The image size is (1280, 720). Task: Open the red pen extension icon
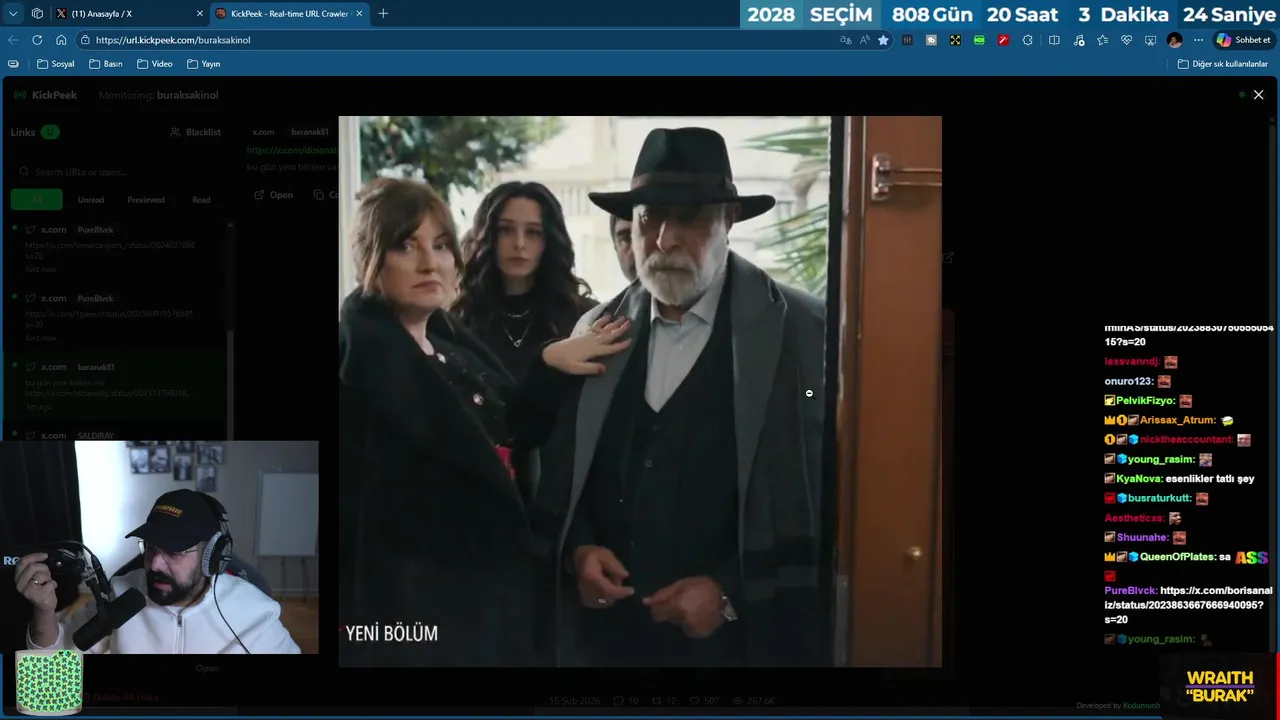(1003, 40)
